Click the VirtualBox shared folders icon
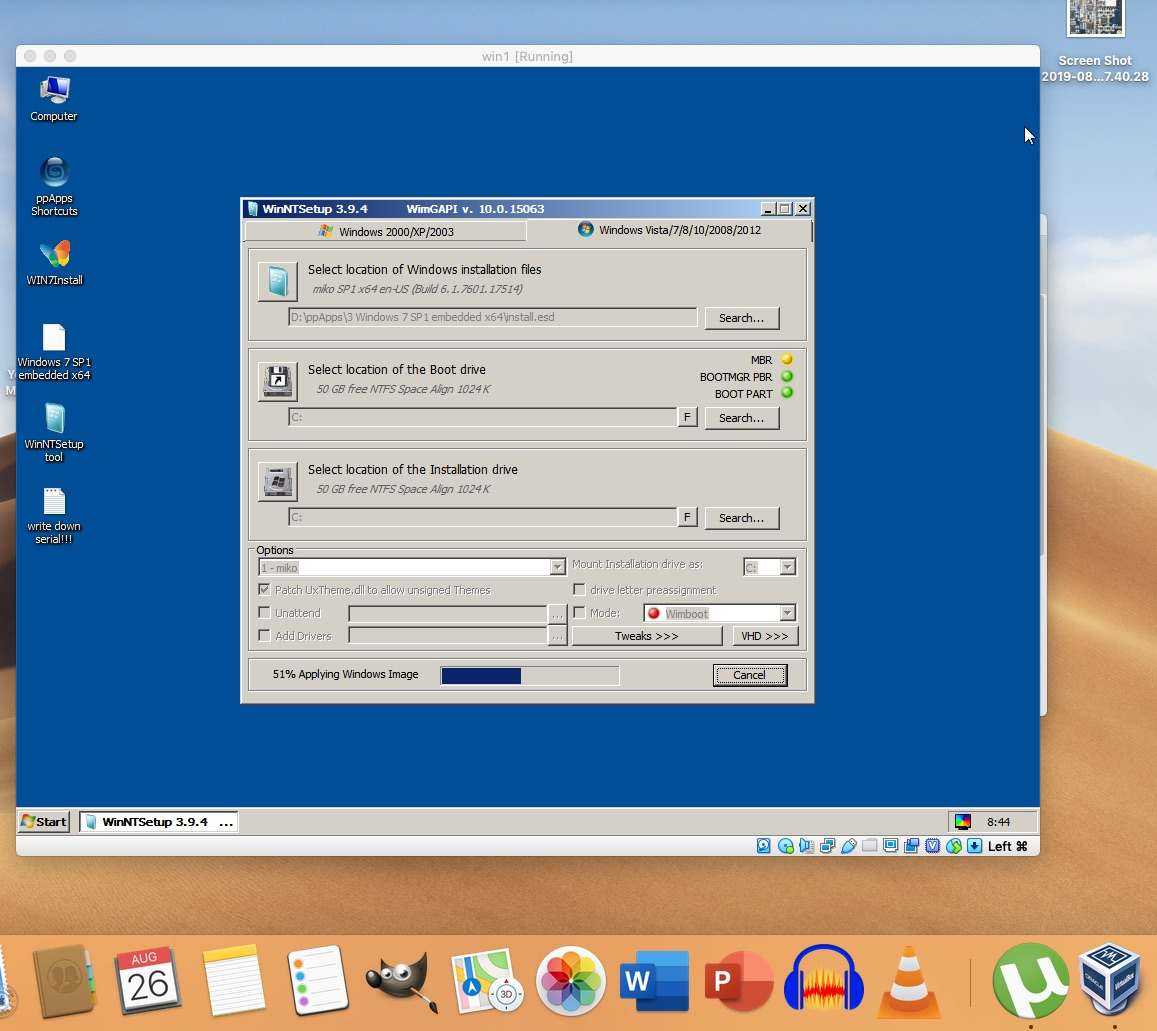This screenshot has width=1157, height=1031. tap(869, 846)
